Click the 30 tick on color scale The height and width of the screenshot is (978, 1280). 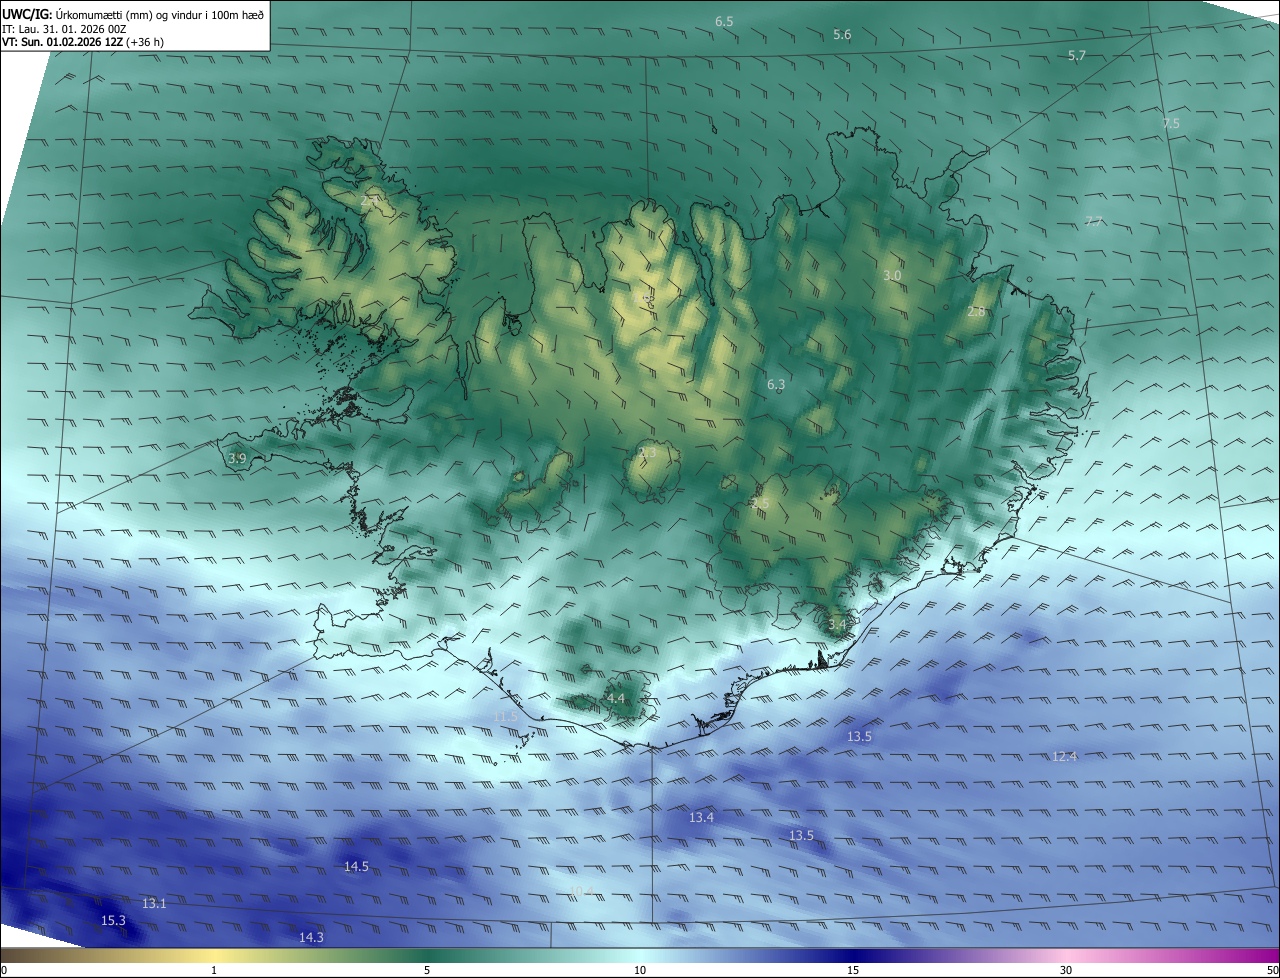coord(1066,970)
